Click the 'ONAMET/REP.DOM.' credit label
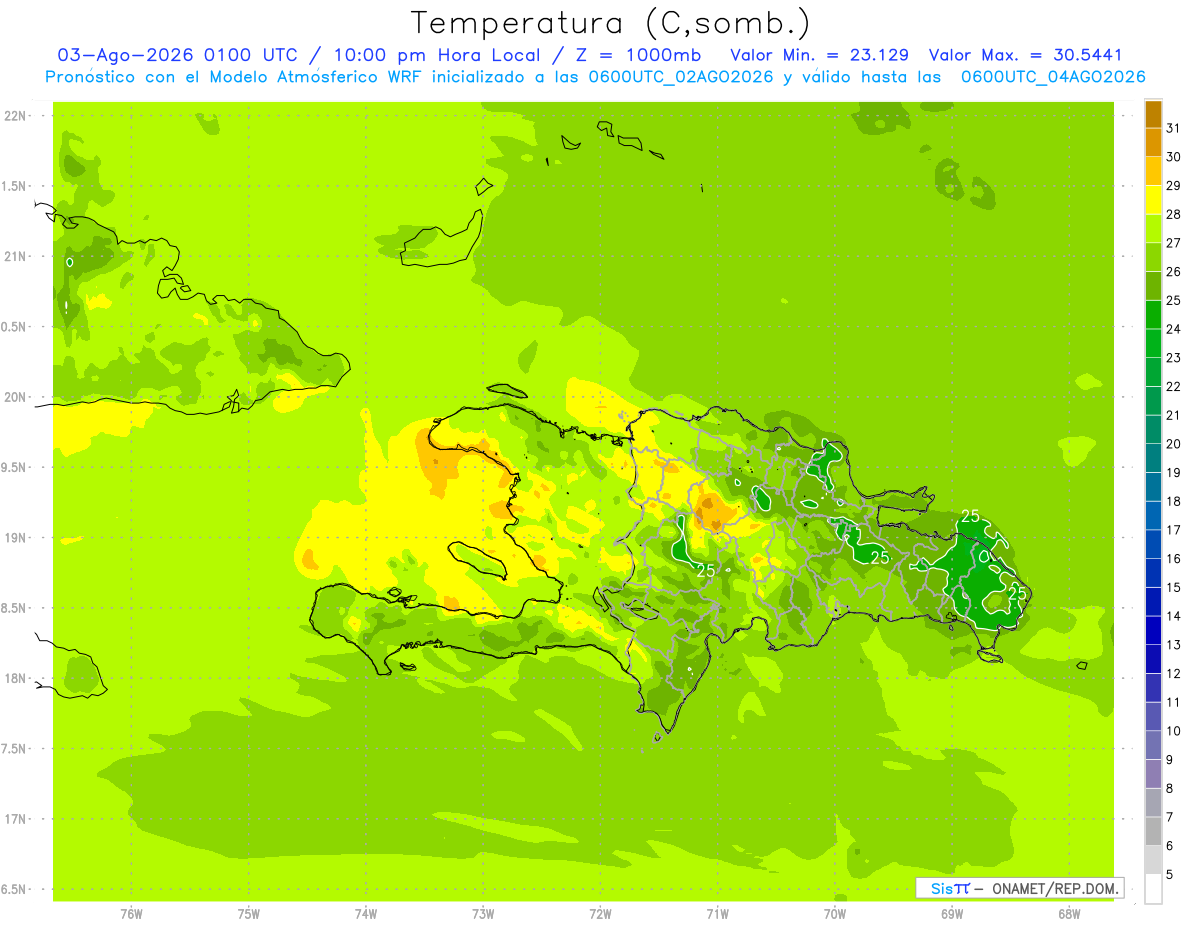Screen dimensions: 1200x927 click(1055, 888)
